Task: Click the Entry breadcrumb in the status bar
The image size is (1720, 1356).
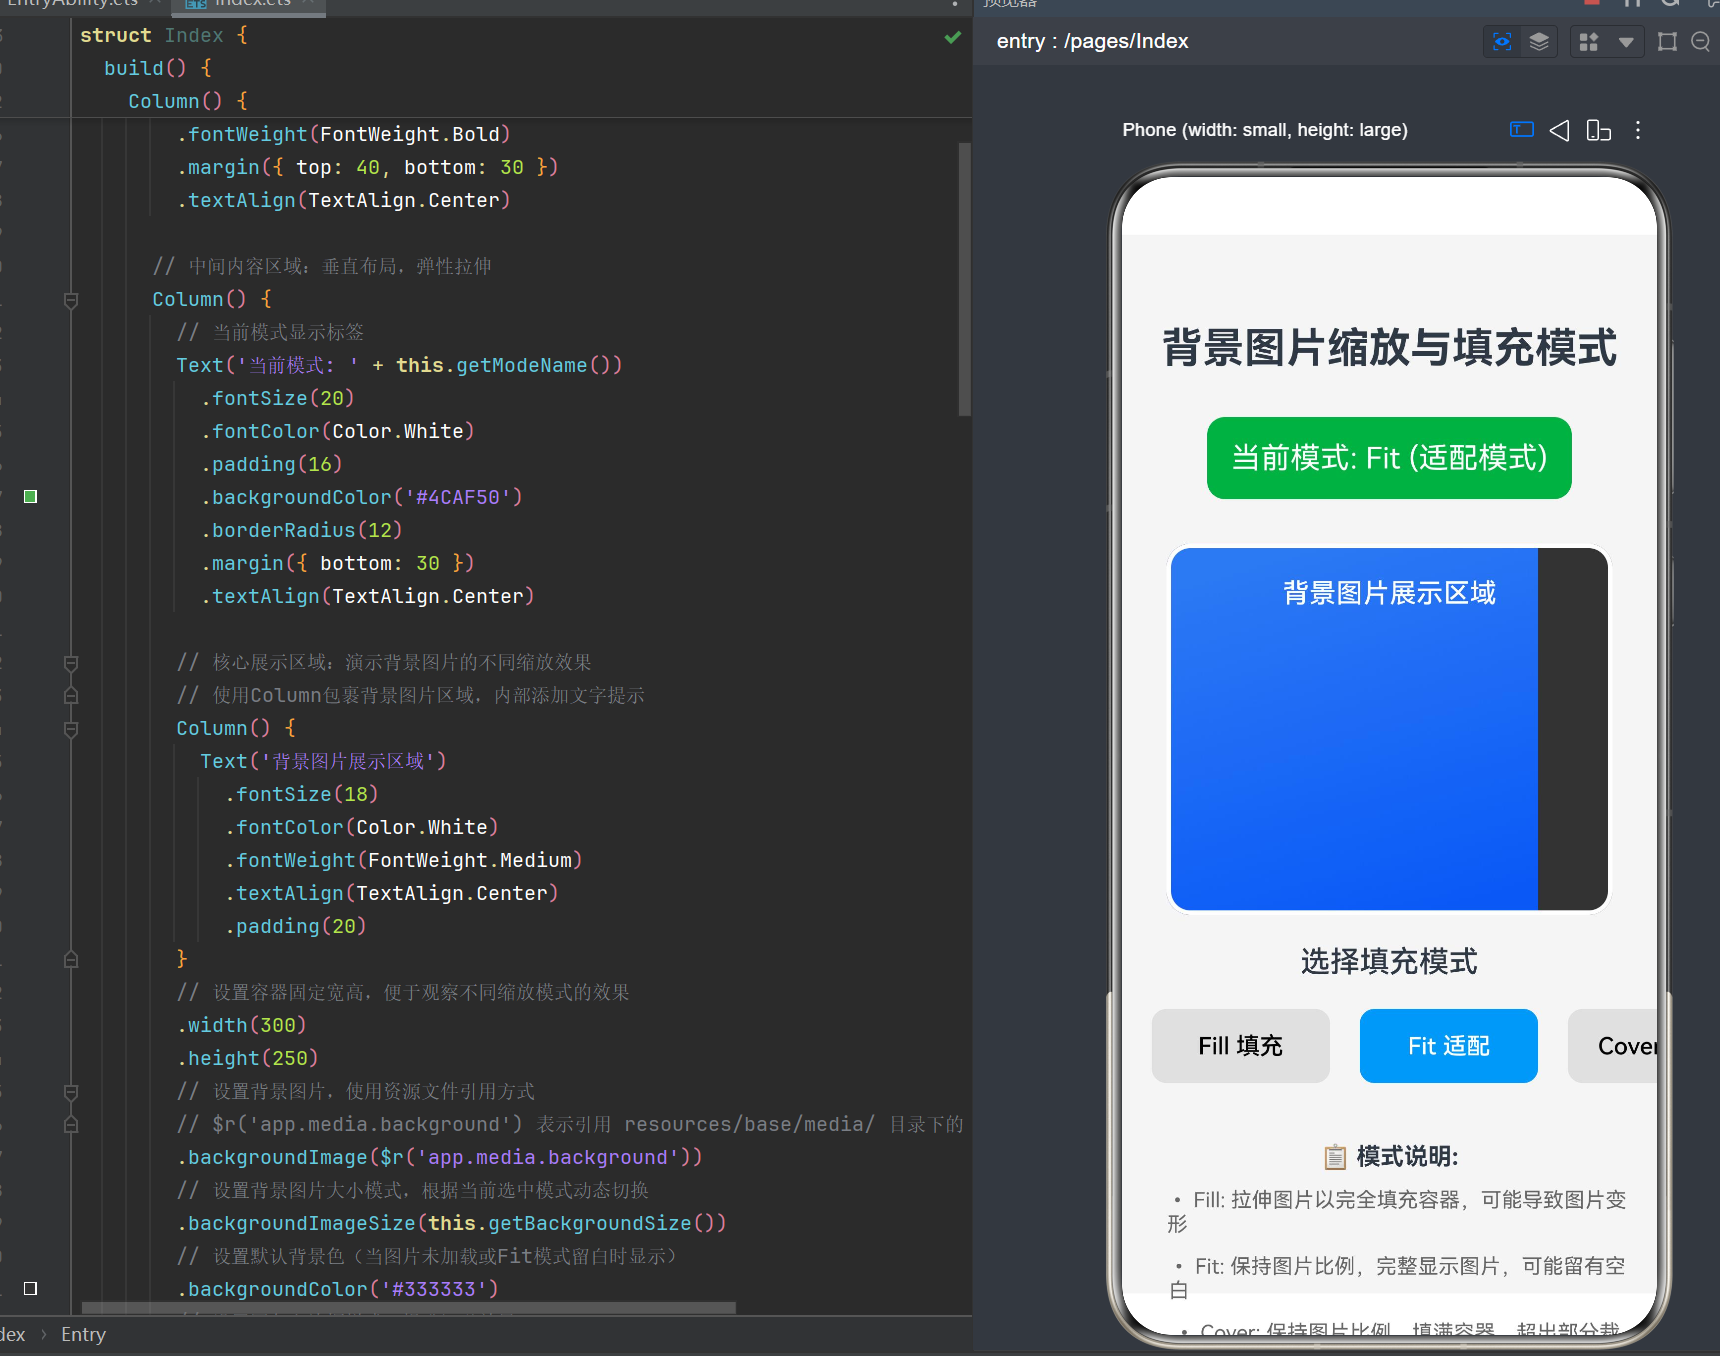Action: coord(83,1334)
